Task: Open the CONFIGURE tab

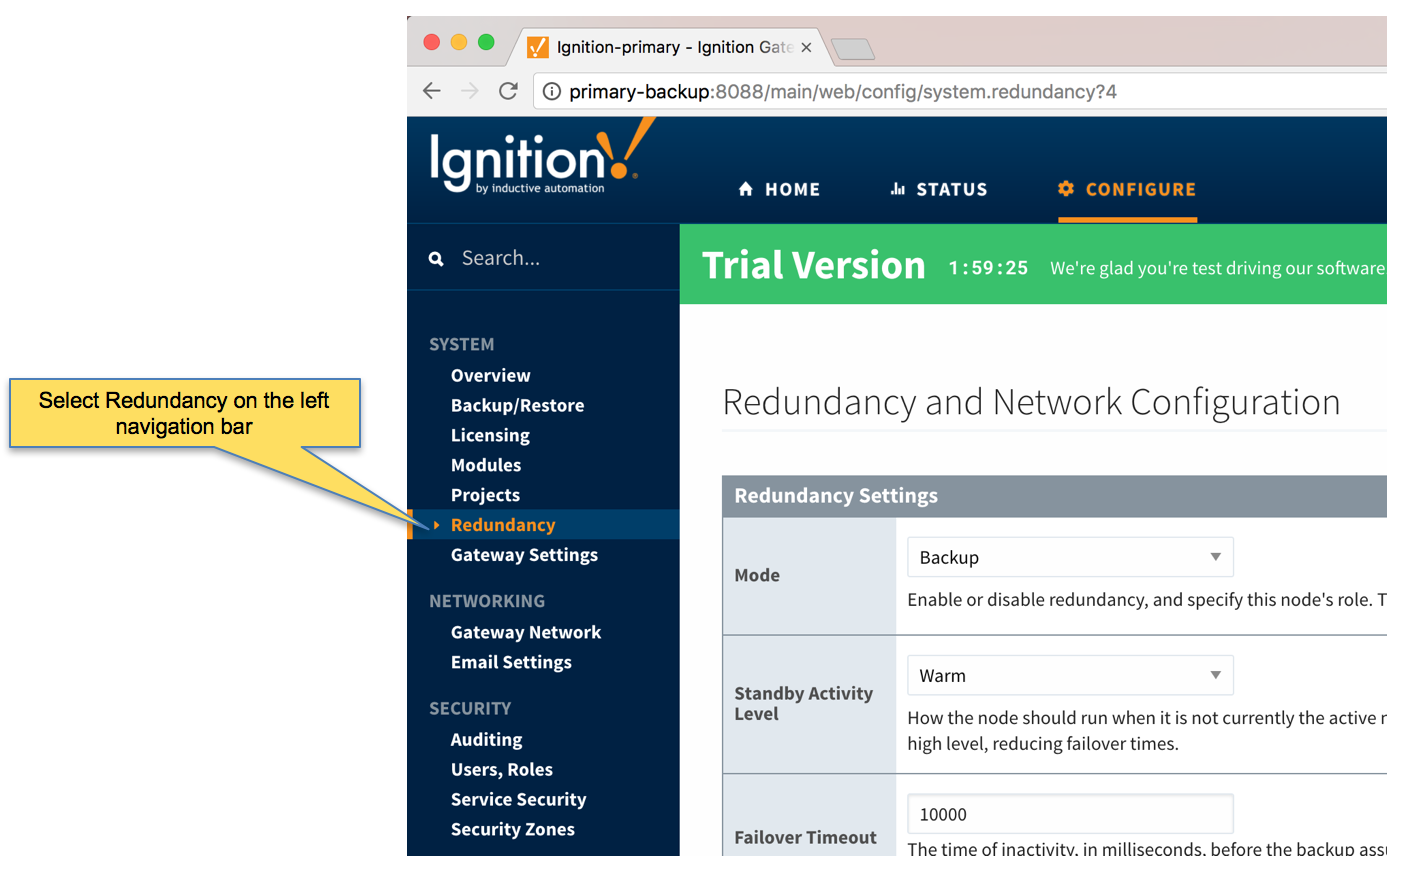Action: tap(1127, 189)
